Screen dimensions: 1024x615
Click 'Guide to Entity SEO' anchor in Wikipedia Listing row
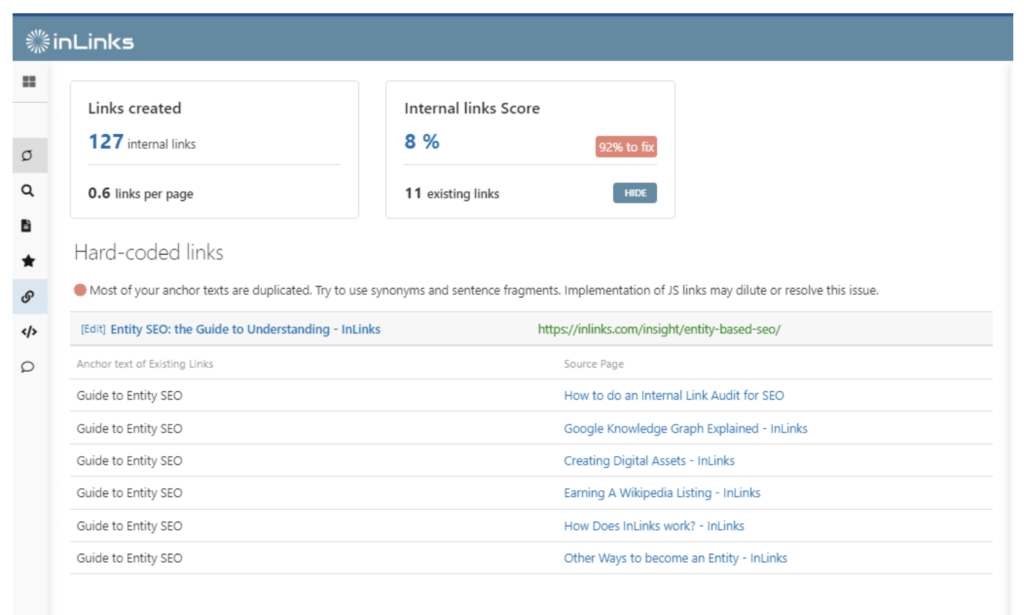pos(129,493)
